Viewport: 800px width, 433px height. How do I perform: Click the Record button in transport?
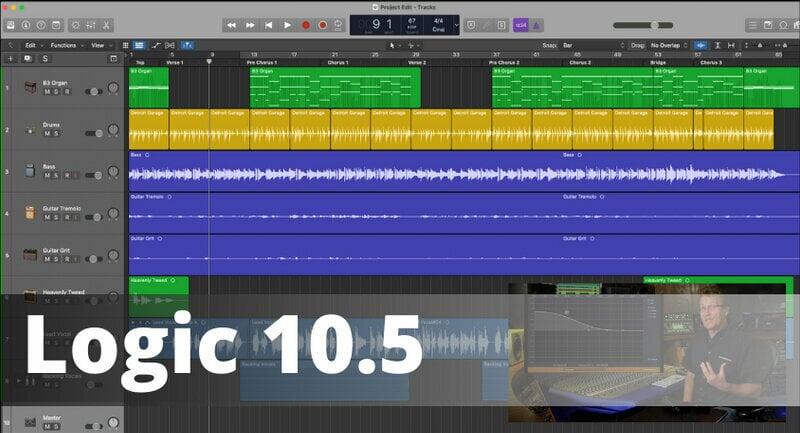[306, 24]
